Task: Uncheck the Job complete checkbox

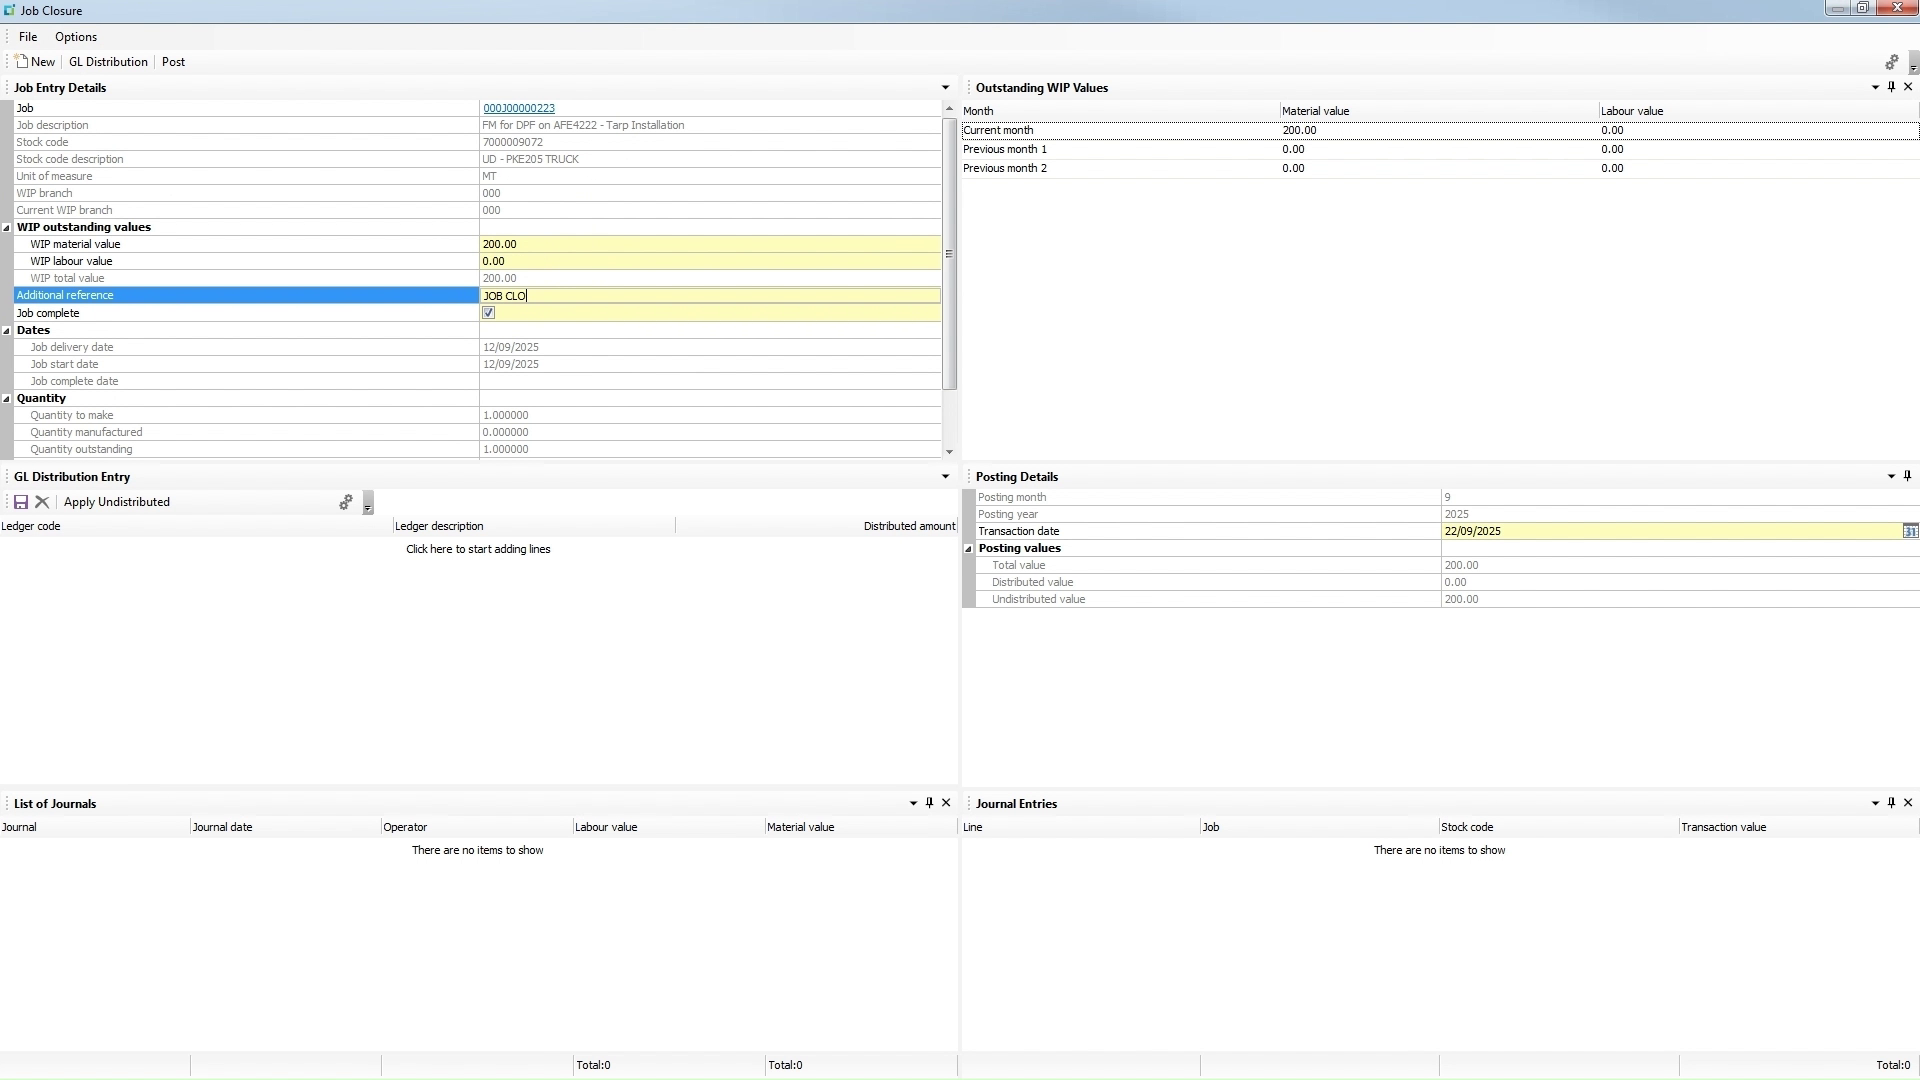Action: point(488,312)
